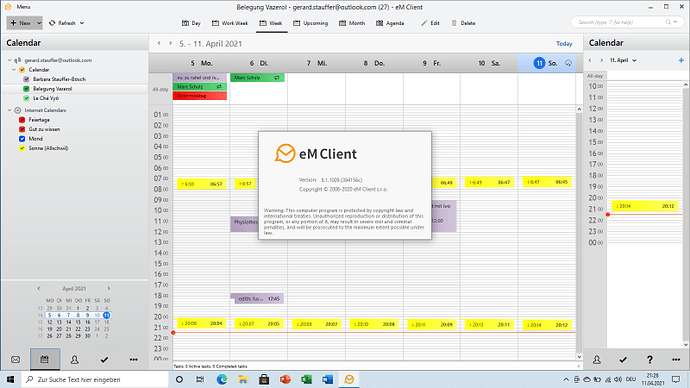Switch to Agenda view
Image resolution: width=690 pixels, height=388 pixels.
[x=390, y=23]
